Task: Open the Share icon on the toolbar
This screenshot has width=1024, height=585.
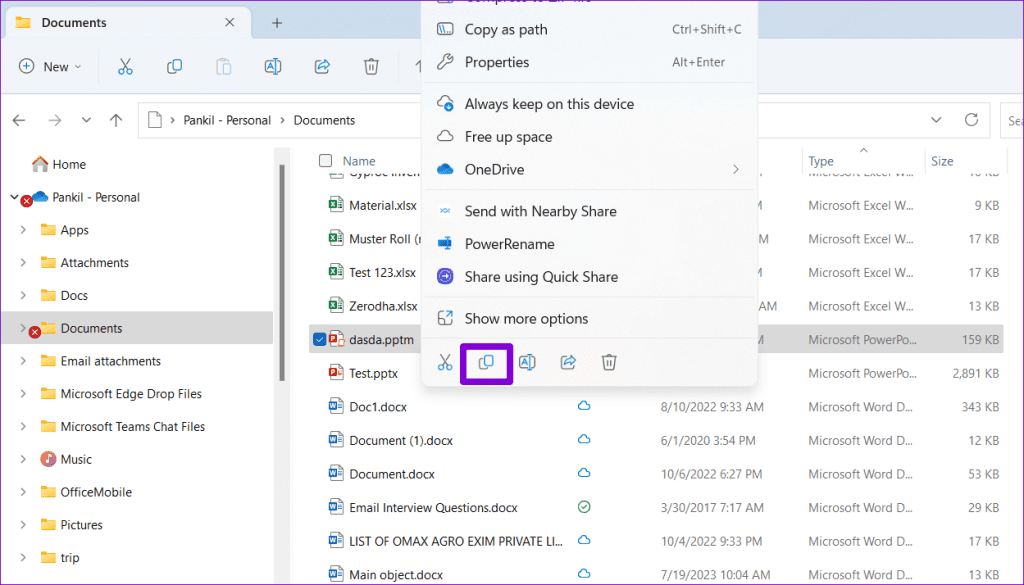Action: point(321,66)
